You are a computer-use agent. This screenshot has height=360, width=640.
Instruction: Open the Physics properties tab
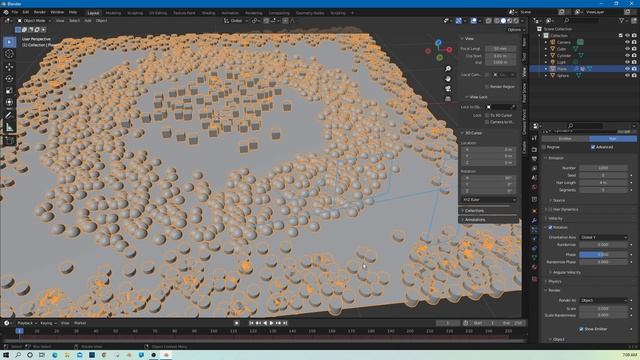[x=534, y=239]
